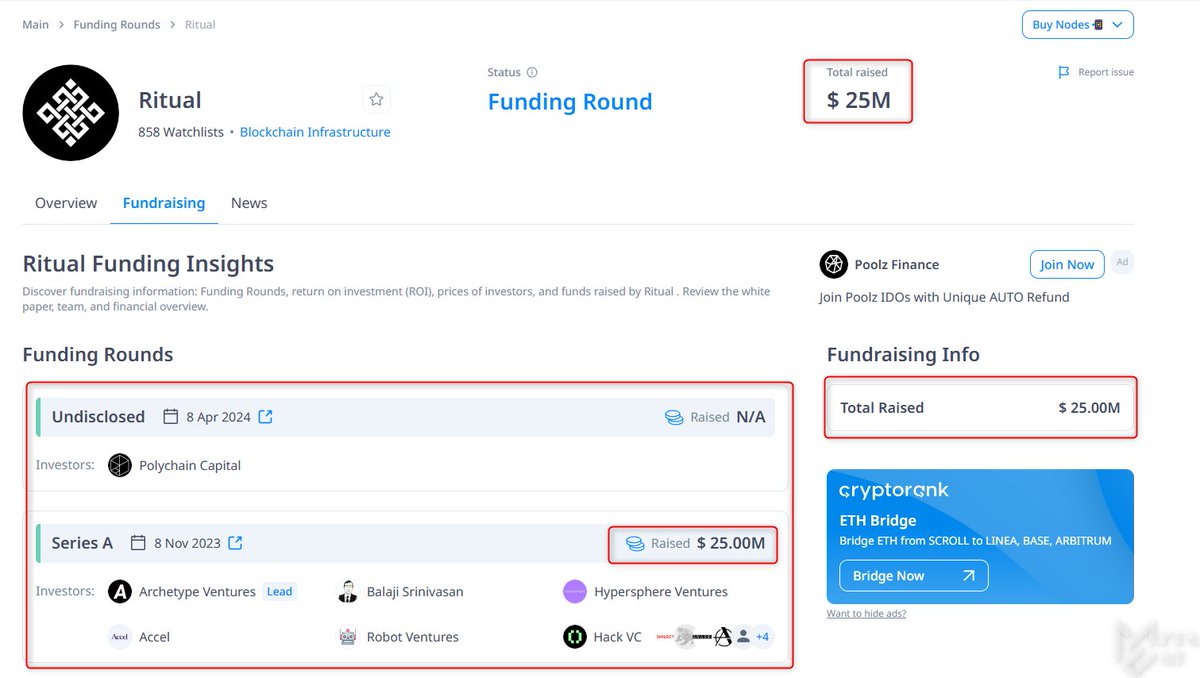1200x678 pixels.
Task: Click the ETH Bridge ad heading
Action: (x=877, y=520)
